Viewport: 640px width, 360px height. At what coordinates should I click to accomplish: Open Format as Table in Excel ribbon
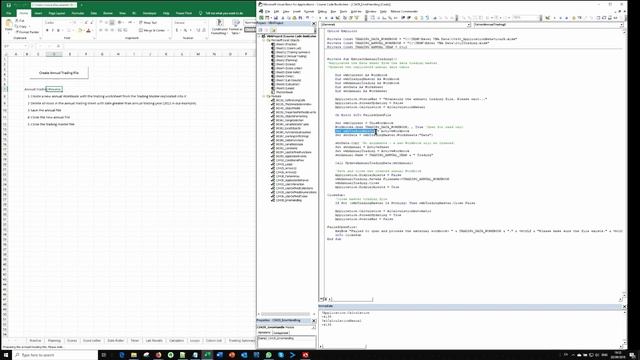click(235, 27)
